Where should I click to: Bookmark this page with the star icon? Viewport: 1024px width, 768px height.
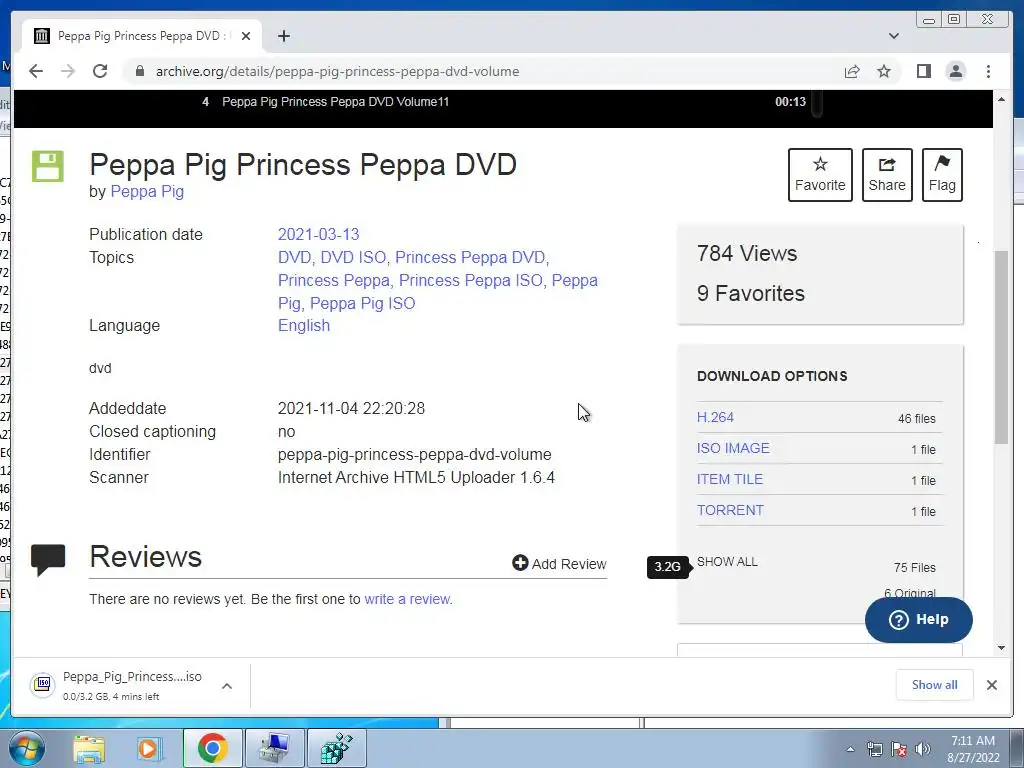[884, 71]
